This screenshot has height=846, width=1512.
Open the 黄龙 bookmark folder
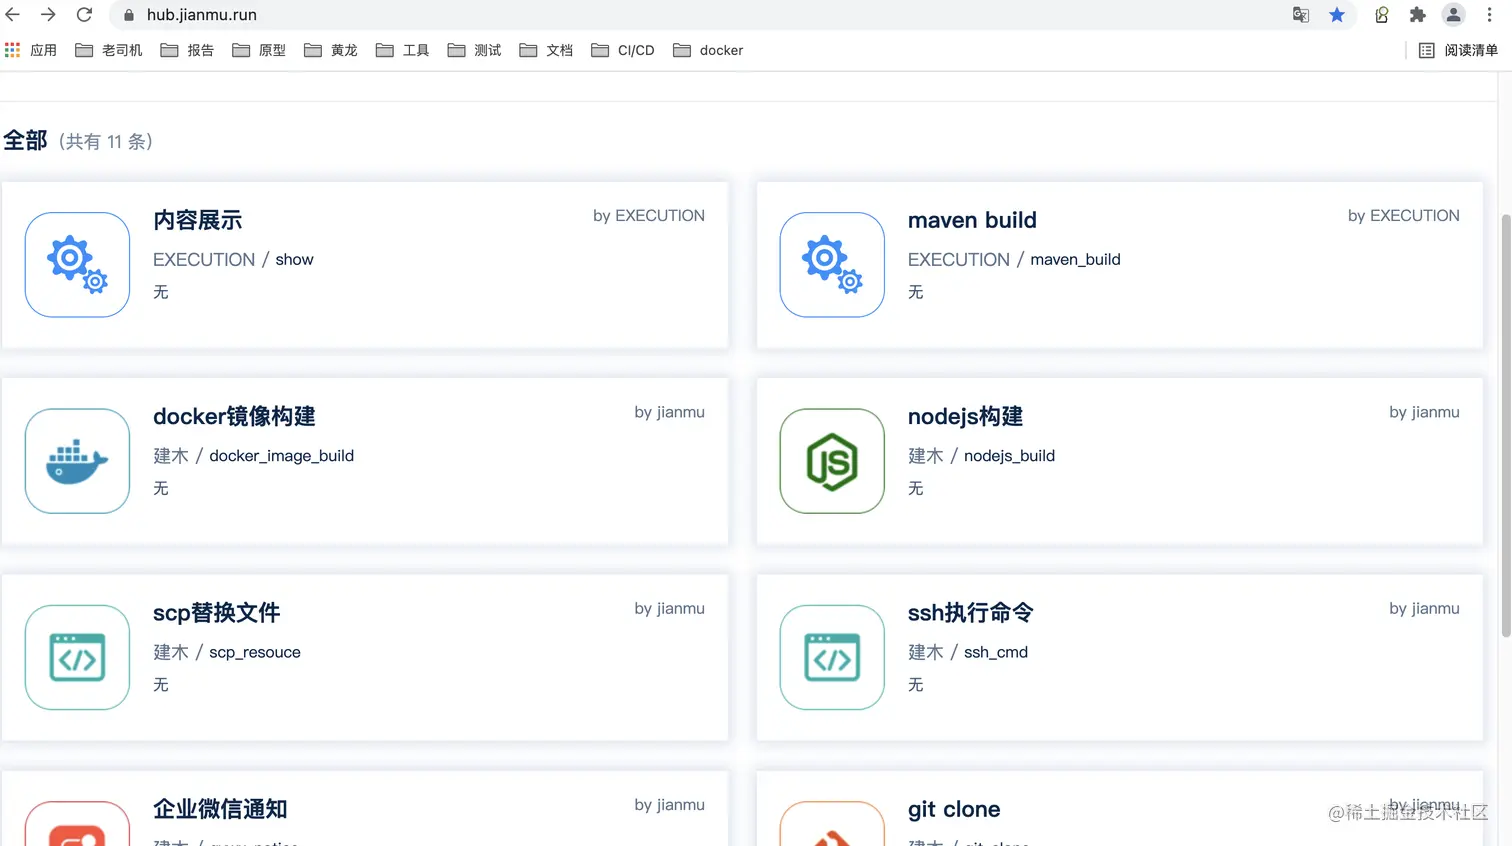pos(331,50)
